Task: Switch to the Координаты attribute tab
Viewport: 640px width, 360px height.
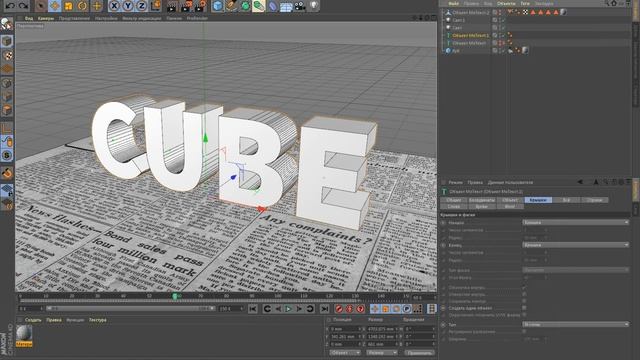Action: pyautogui.click(x=482, y=200)
